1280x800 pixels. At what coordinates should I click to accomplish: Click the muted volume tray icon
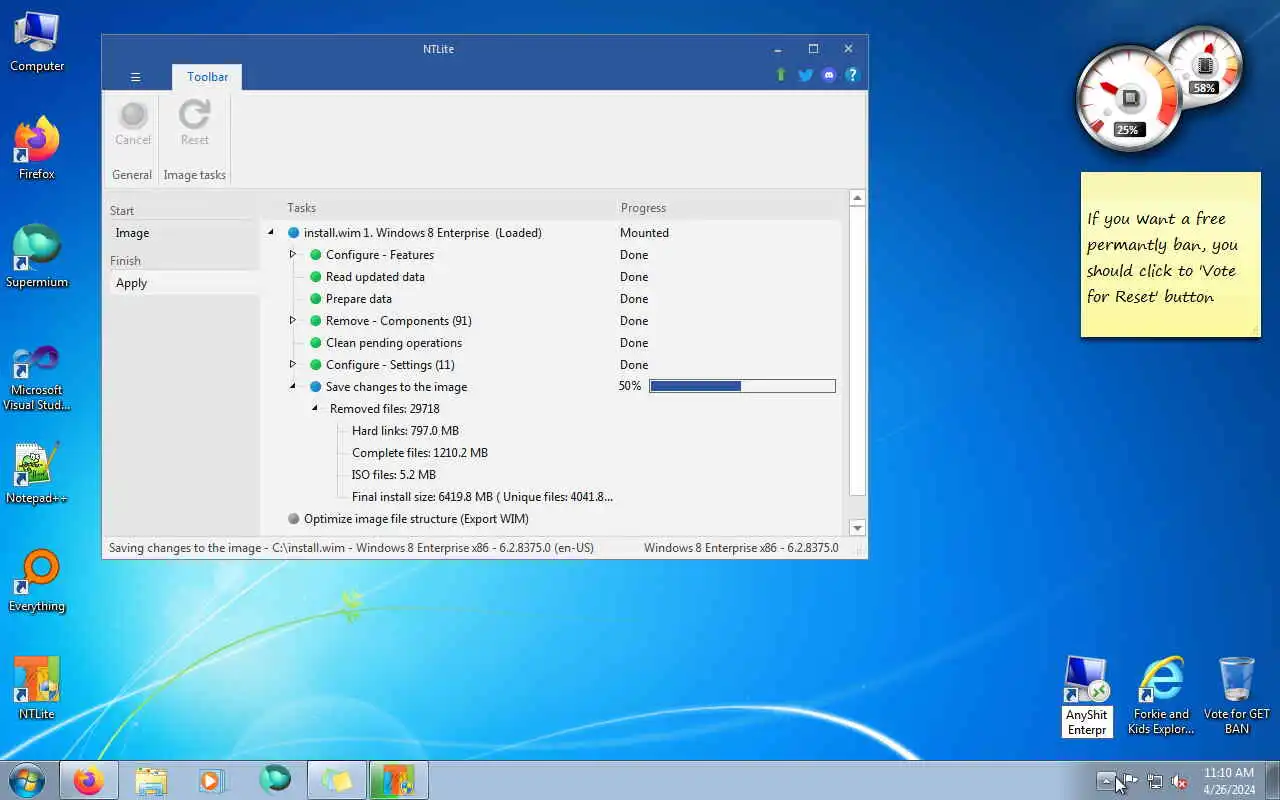click(x=1180, y=781)
